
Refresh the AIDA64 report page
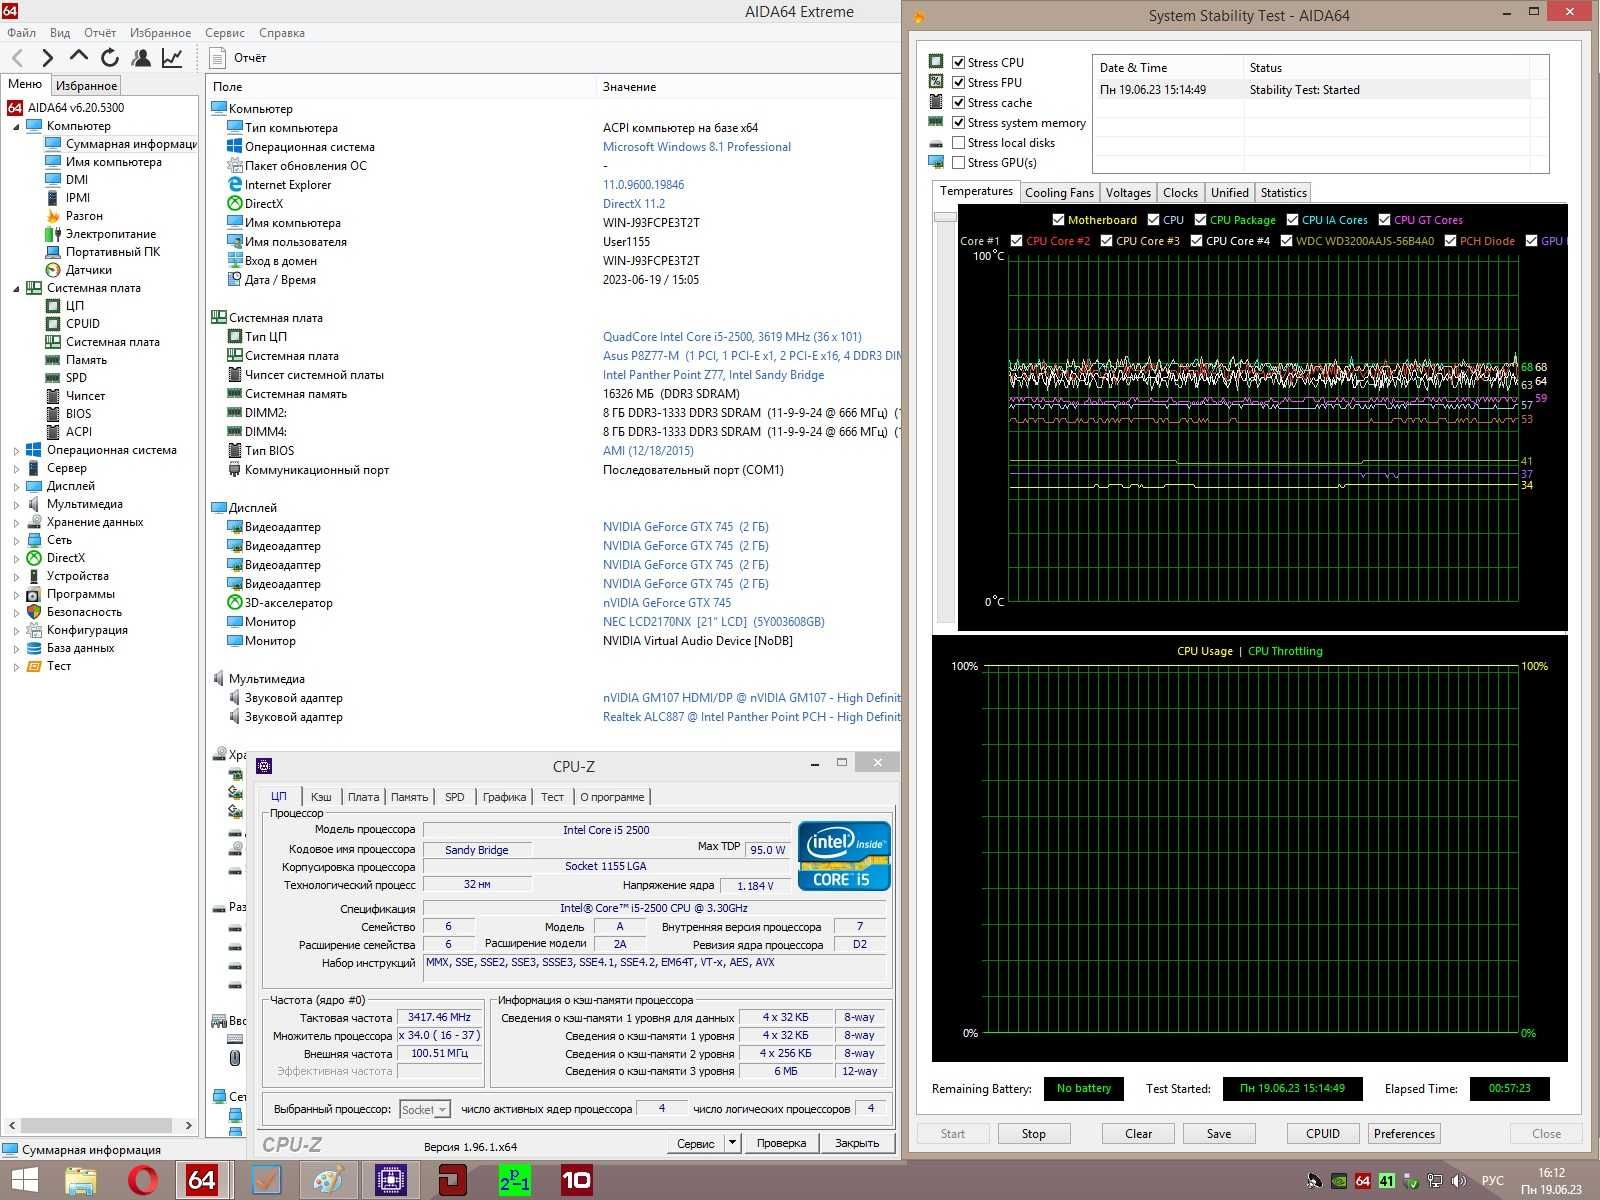[110, 58]
